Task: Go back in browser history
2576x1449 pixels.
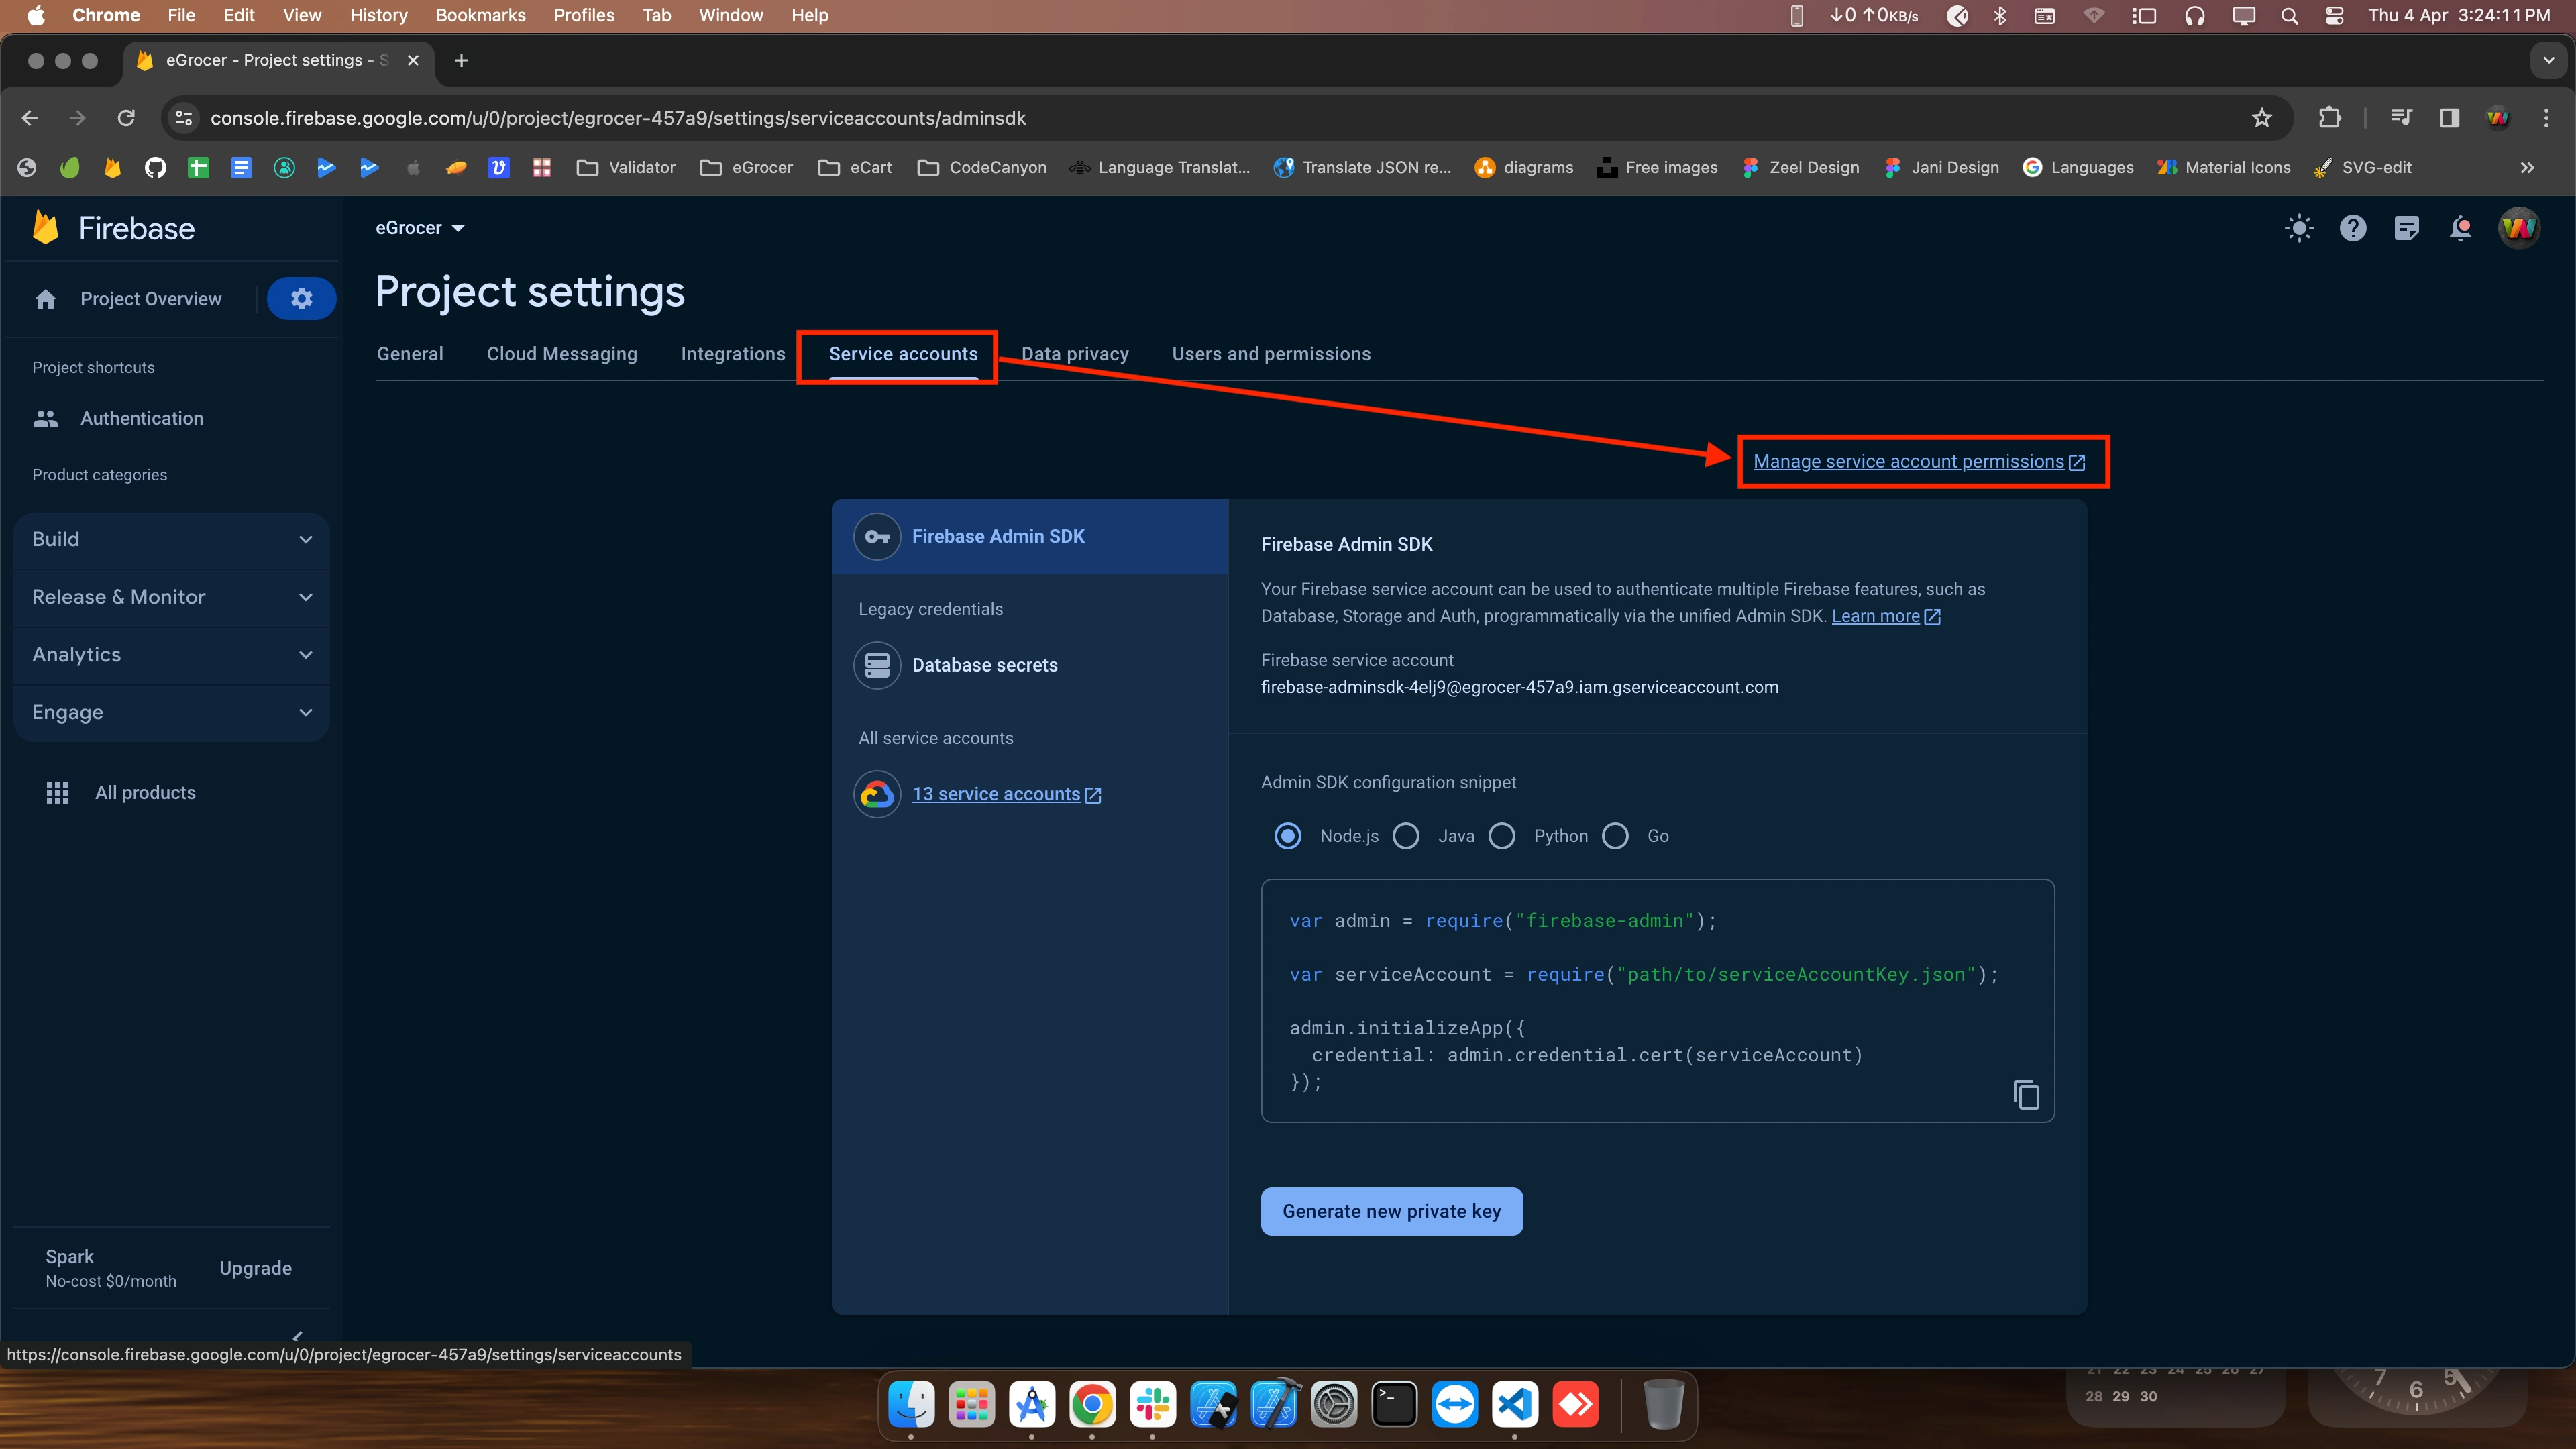Action: click(x=30, y=118)
